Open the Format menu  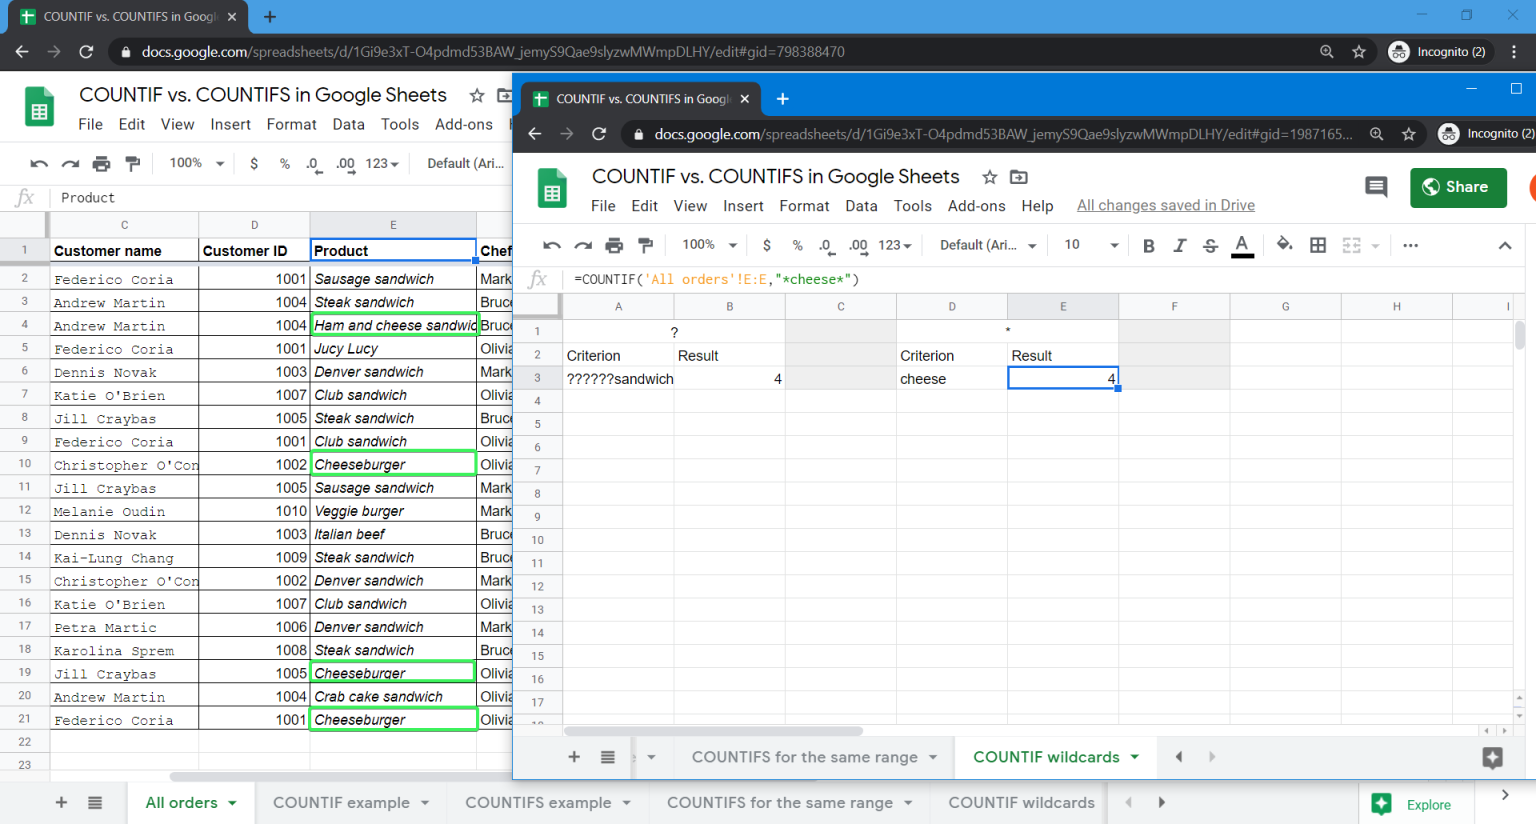coord(804,206)
